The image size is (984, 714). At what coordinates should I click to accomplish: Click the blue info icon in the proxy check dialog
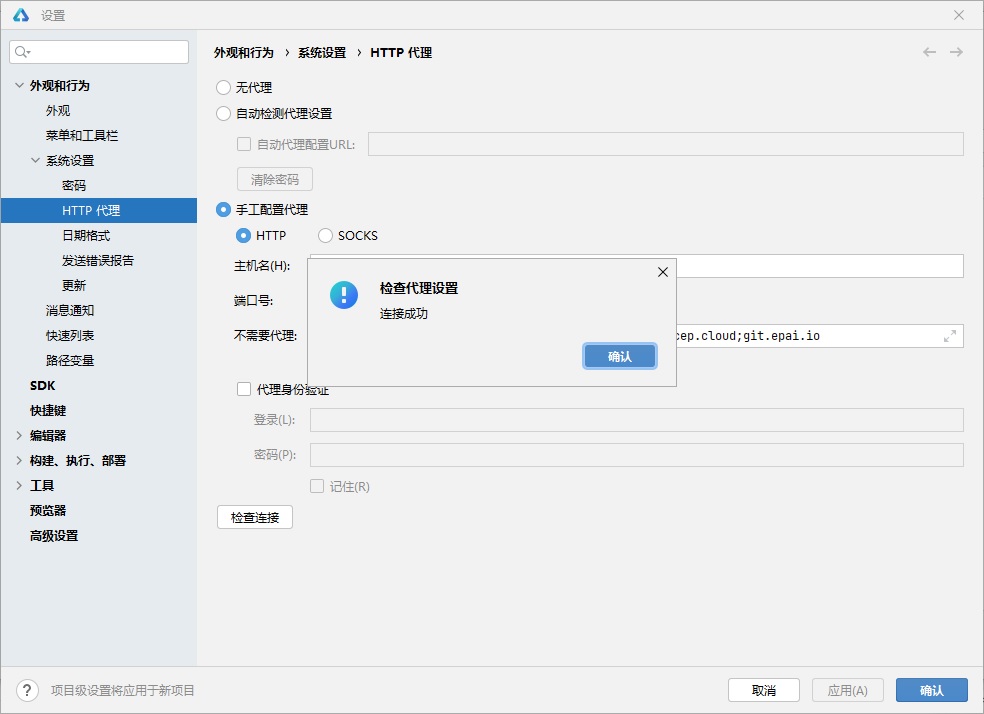tap(344, 294)
